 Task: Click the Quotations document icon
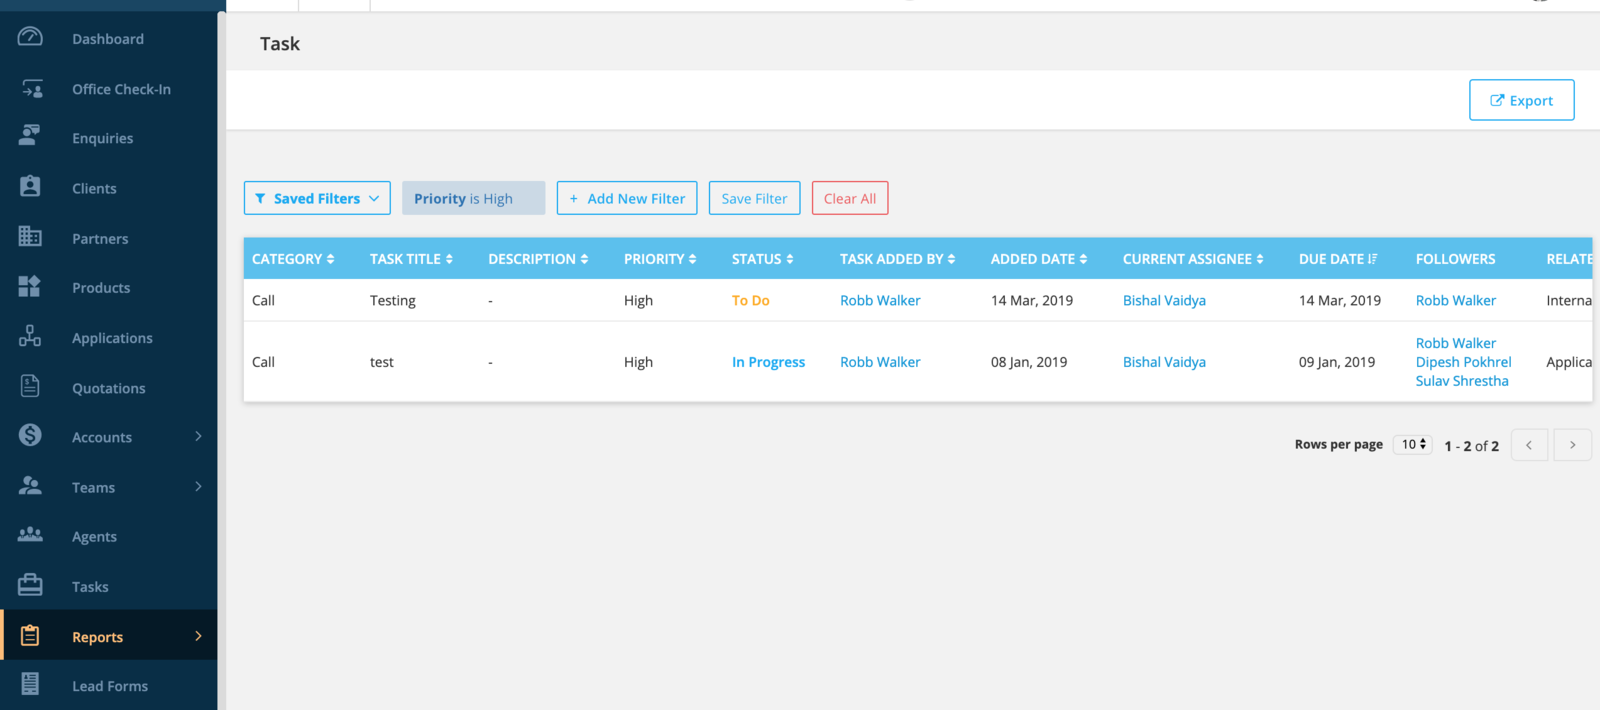tap(30, 386)
